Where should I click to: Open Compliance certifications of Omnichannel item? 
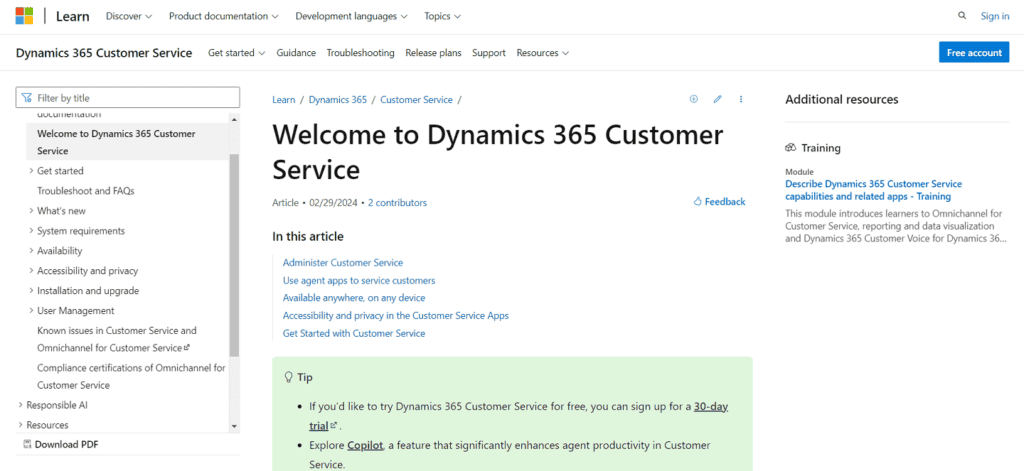point(131,376)
